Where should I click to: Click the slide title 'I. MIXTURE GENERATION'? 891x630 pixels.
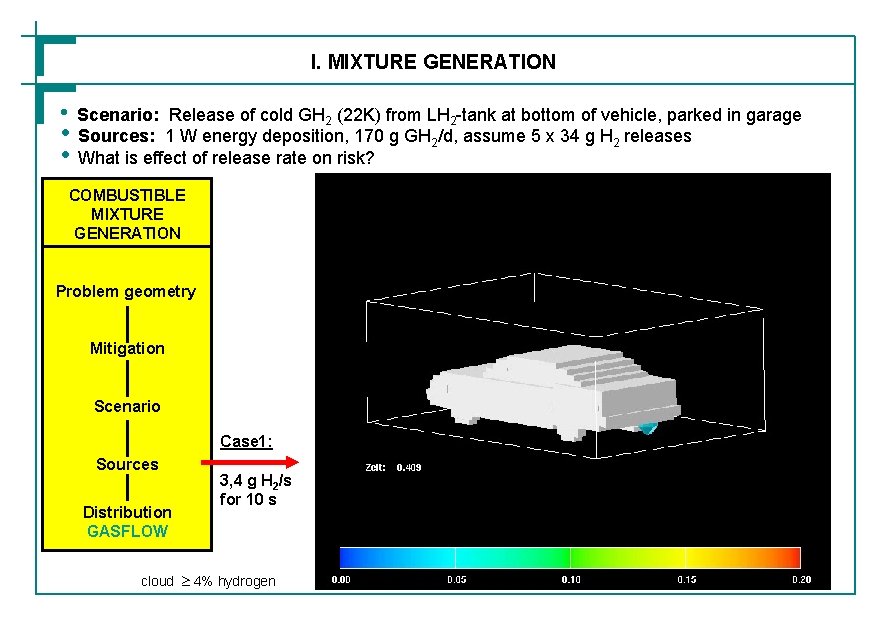coord(433,61)
